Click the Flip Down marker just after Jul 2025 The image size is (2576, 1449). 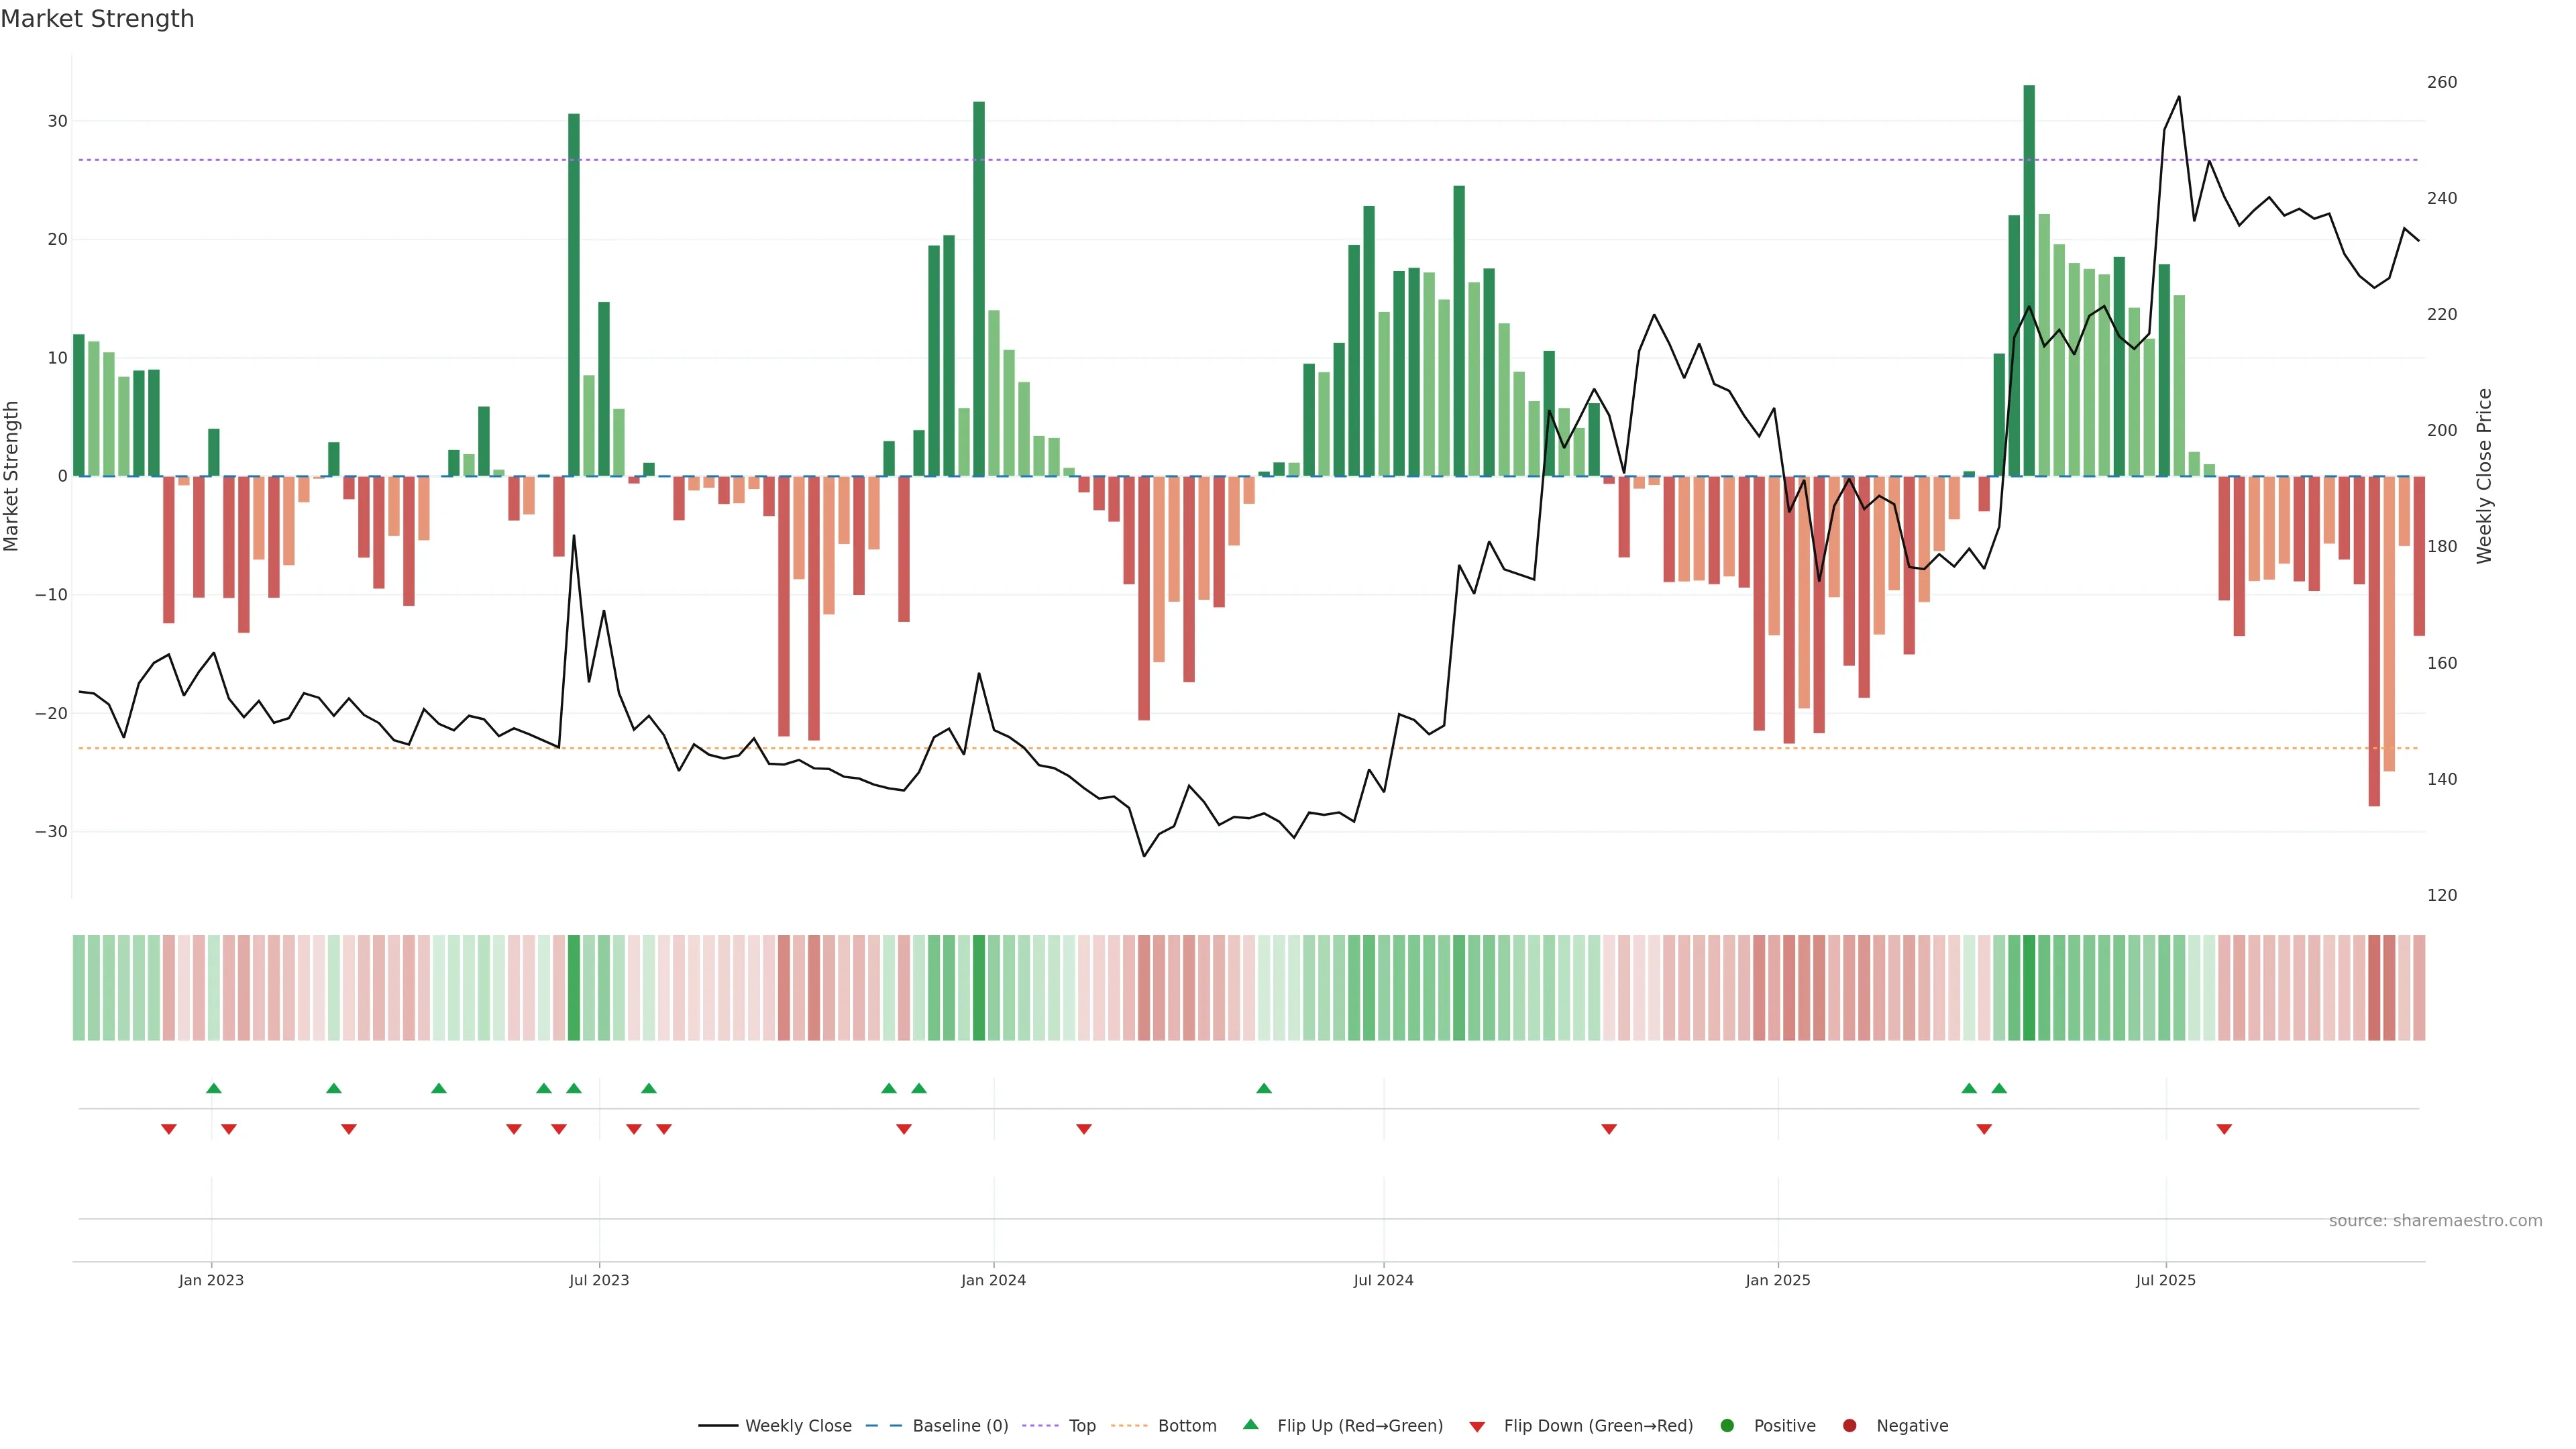point(2224,1129)
